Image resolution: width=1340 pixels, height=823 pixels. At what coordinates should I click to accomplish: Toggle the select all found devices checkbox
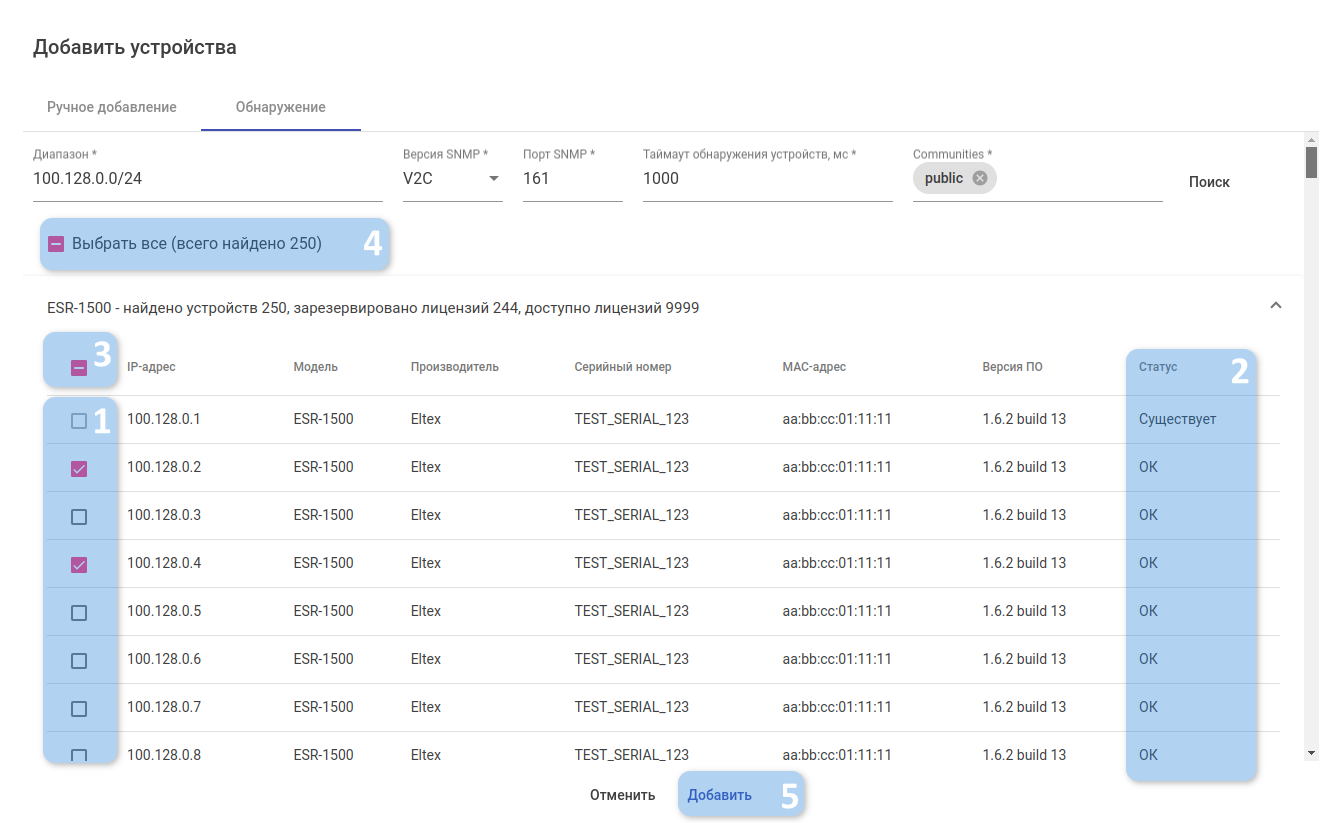(x=57, y=244)
